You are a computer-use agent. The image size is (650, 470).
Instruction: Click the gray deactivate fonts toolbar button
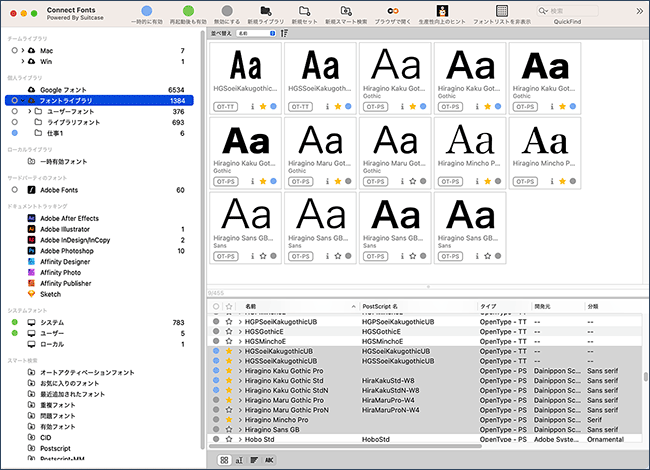[x=227, y=11]
